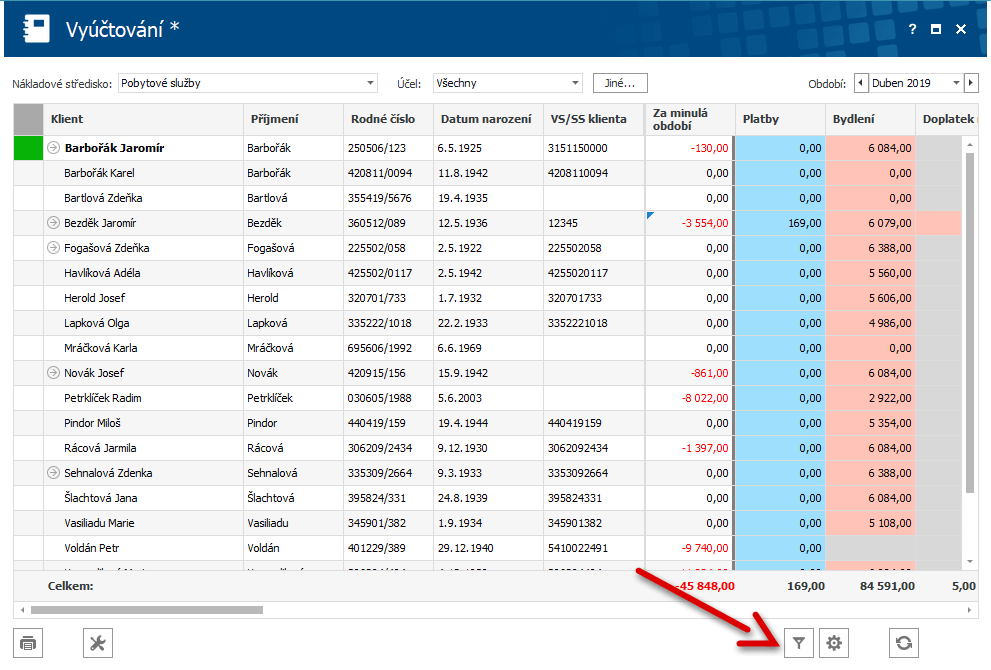
Task: Click the refresh button
Action: [x=904, y=643]
